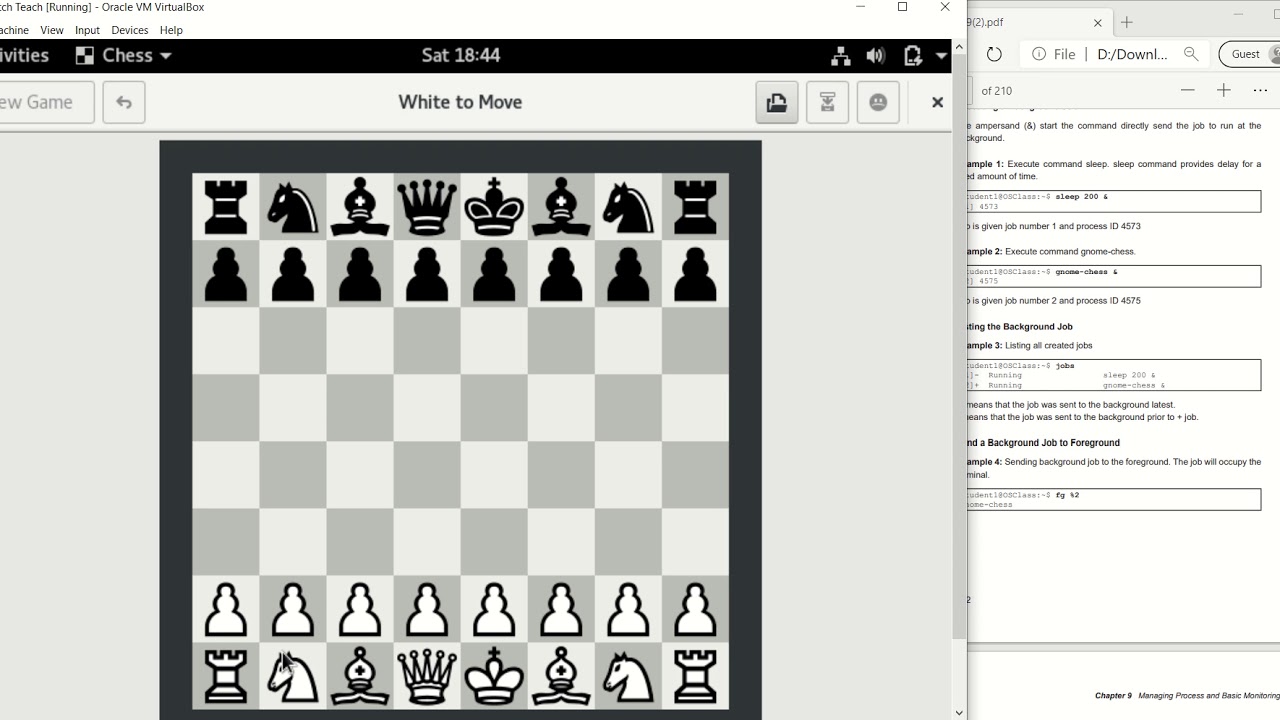Open the Input menu
Image resolution: width=1280 pixels, height=720 pixels.
pyautogui.click(x=87, y=30)
